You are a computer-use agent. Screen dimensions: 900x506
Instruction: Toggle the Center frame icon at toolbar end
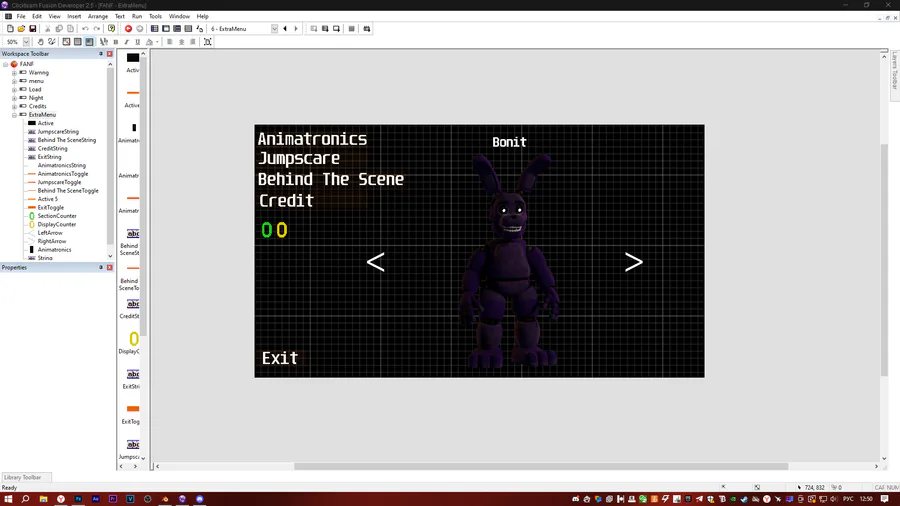tap(208, 42)
